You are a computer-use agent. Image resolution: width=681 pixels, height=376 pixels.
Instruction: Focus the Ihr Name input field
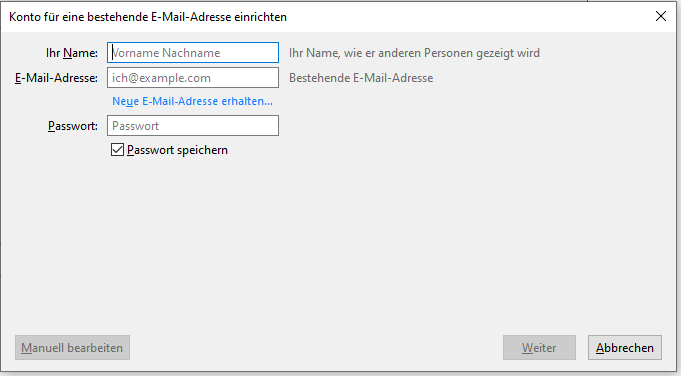(193, 53)
